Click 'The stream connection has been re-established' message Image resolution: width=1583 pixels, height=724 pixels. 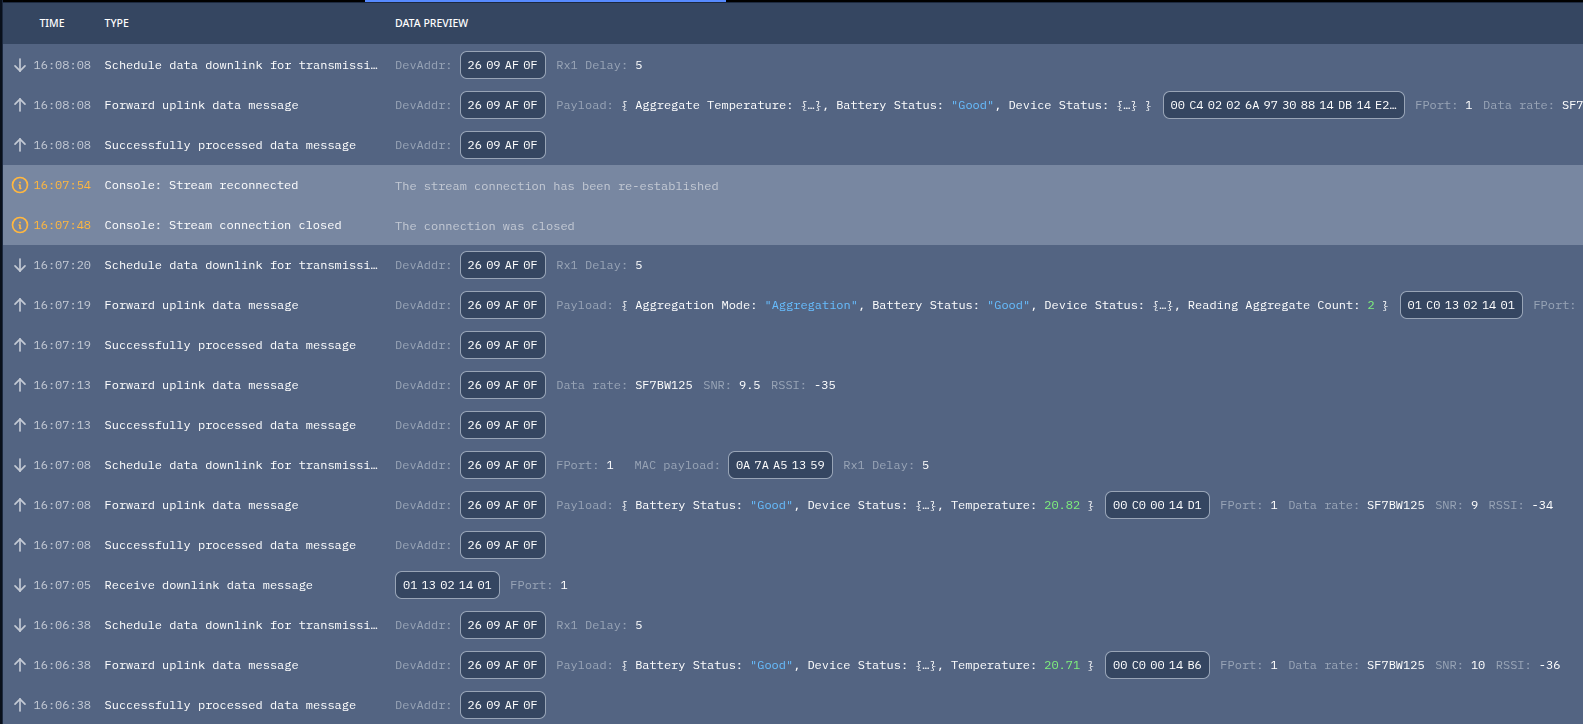pyautogui.click(x=557, y=186)
